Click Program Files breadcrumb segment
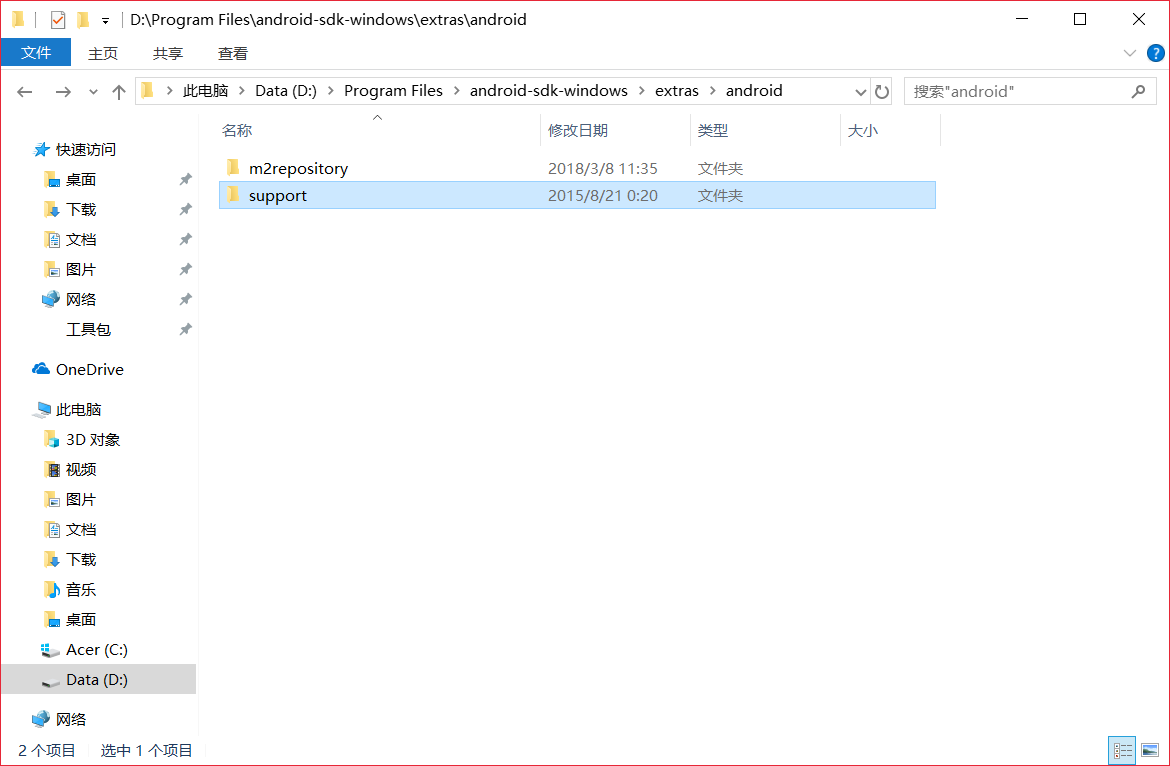The image size is (1170, 766). tap(393, 91)
